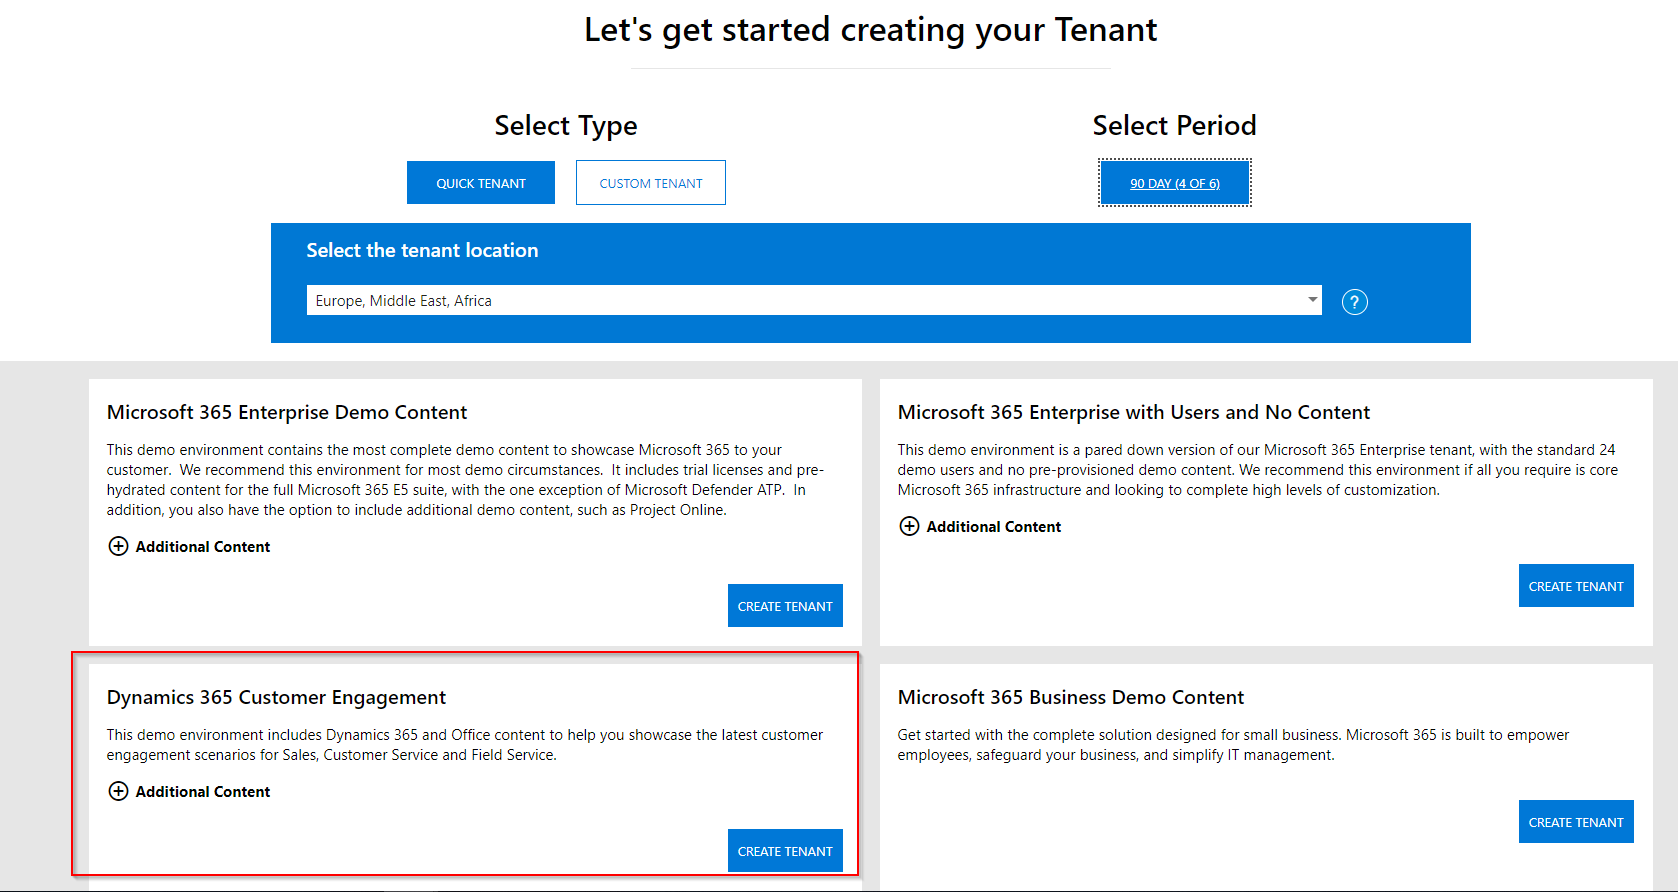Click the Microsoft 365 Enterprise Demo Content title

pyautogui.click(x=287, y=412)
